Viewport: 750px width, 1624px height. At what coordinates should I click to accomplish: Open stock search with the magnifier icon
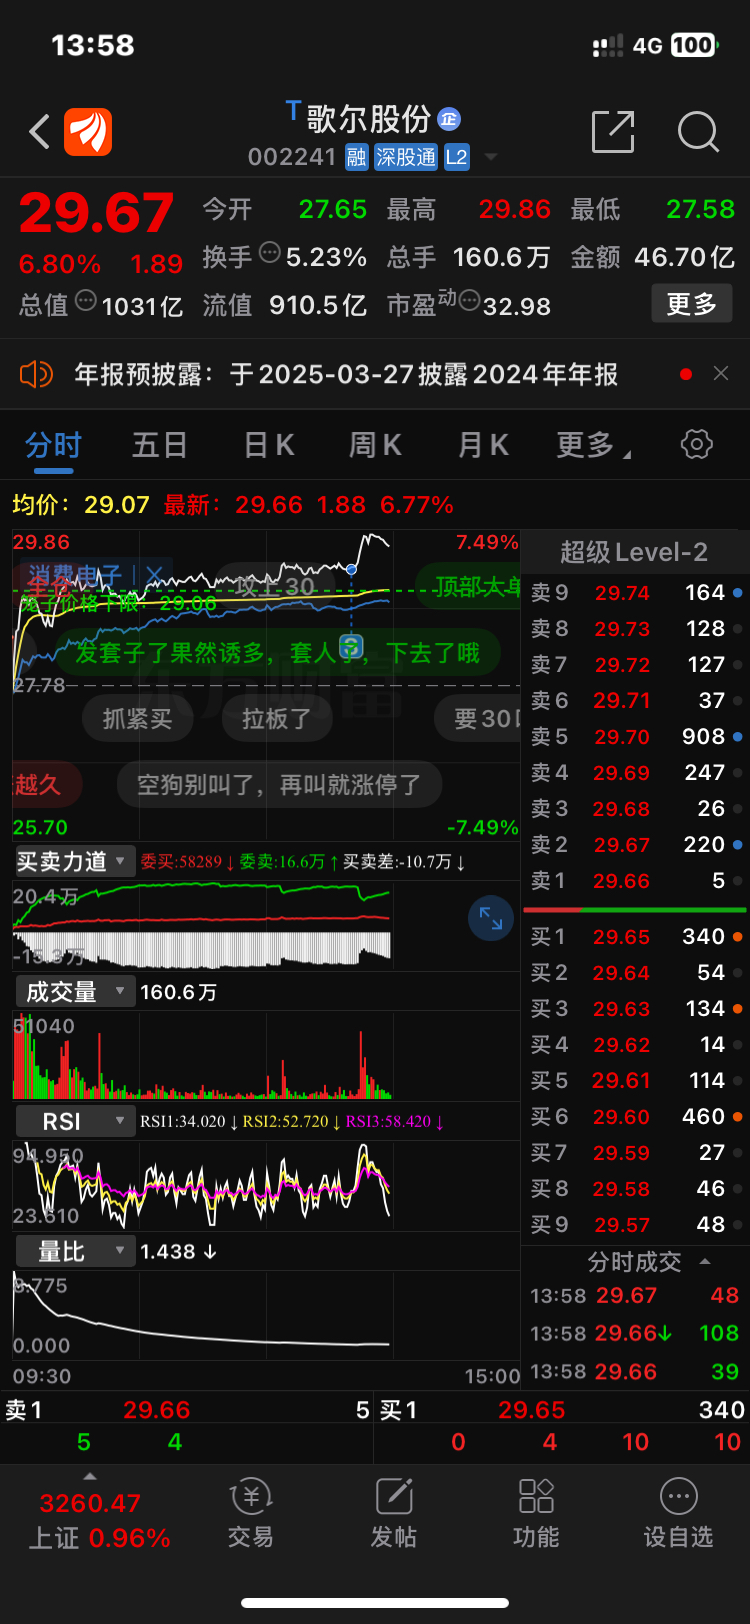698,132
